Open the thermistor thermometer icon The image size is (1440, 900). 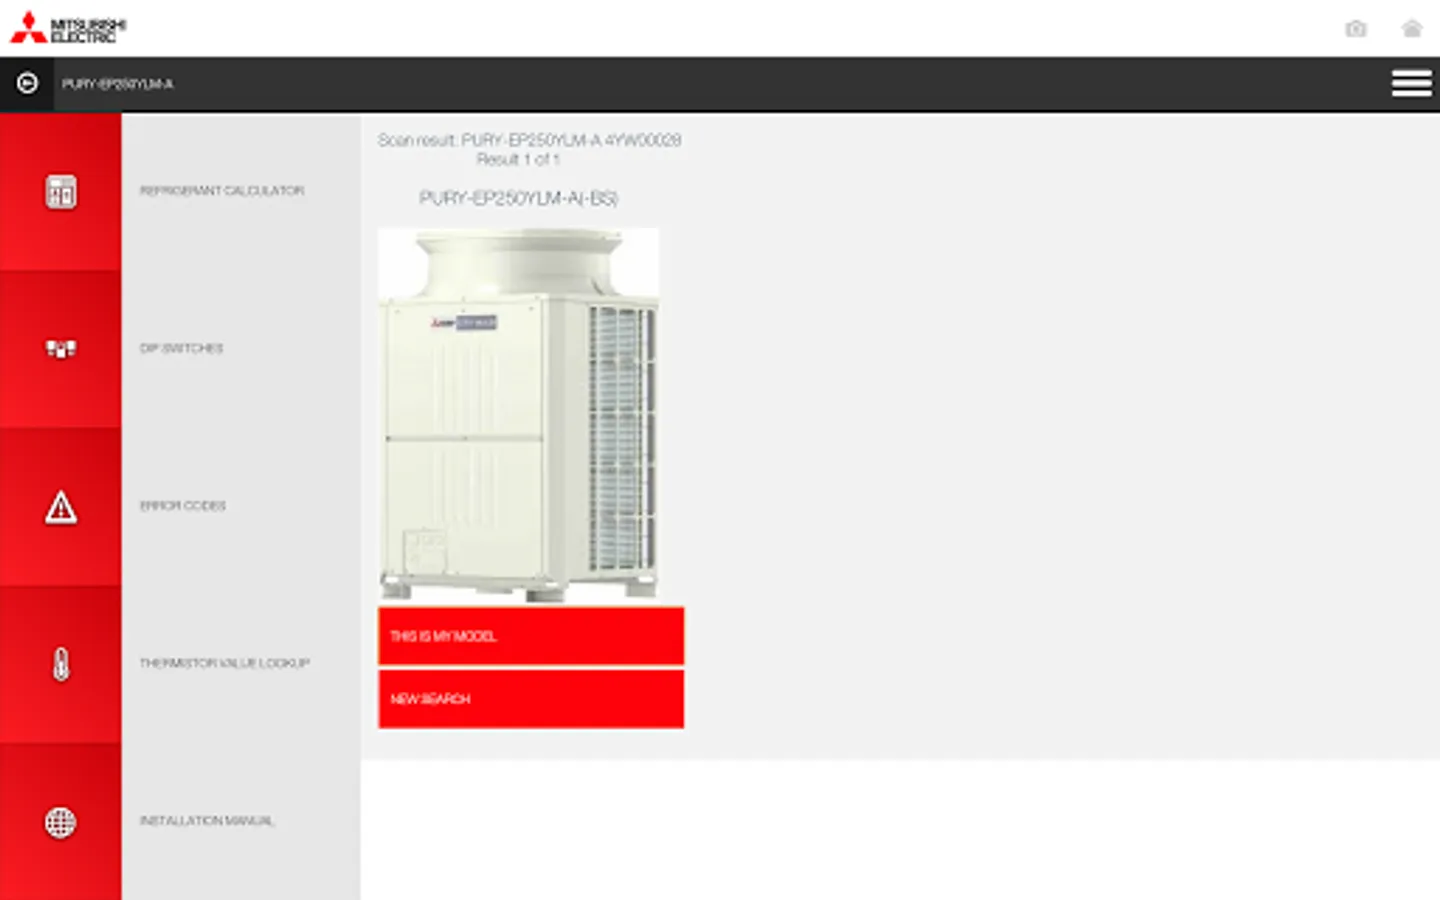tap(60, 664)
